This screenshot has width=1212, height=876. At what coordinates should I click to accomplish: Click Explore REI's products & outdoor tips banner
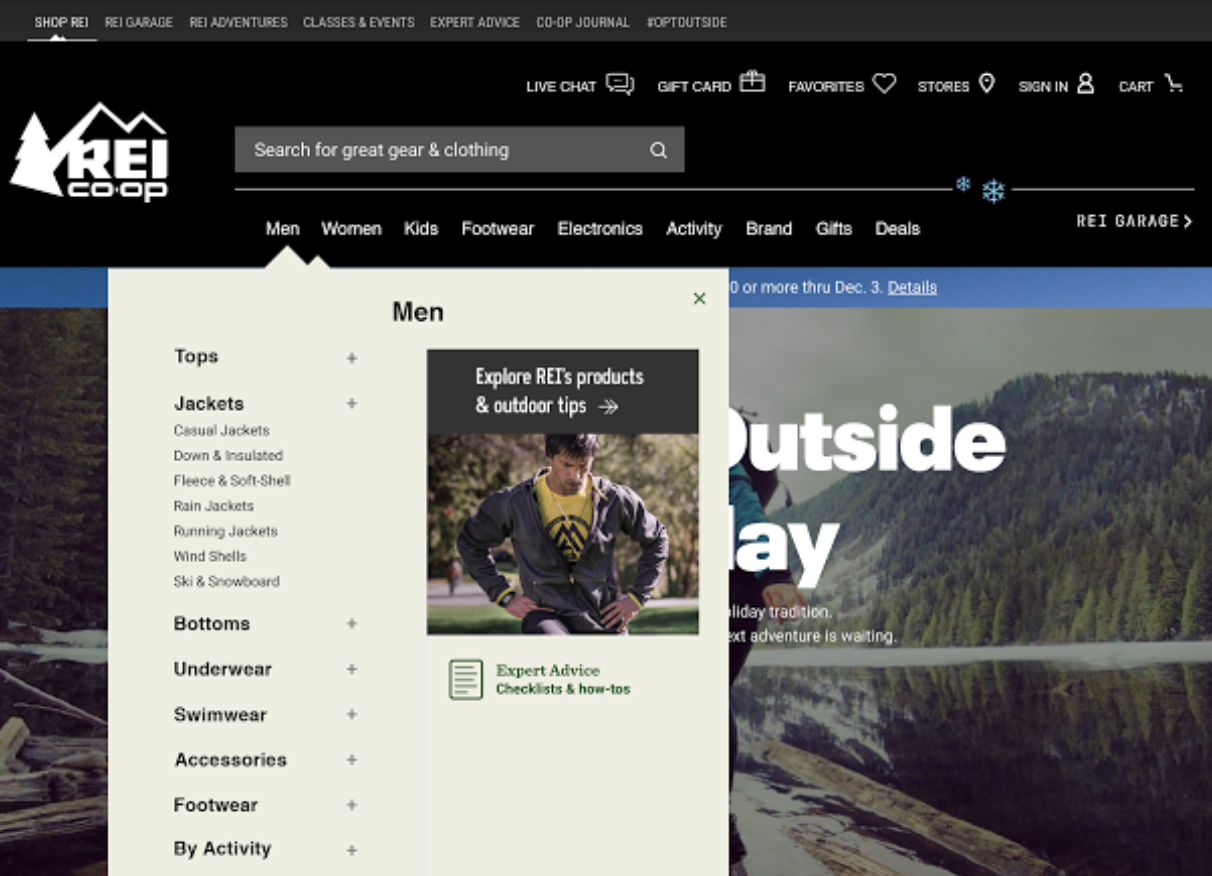(x=563, y=391)
